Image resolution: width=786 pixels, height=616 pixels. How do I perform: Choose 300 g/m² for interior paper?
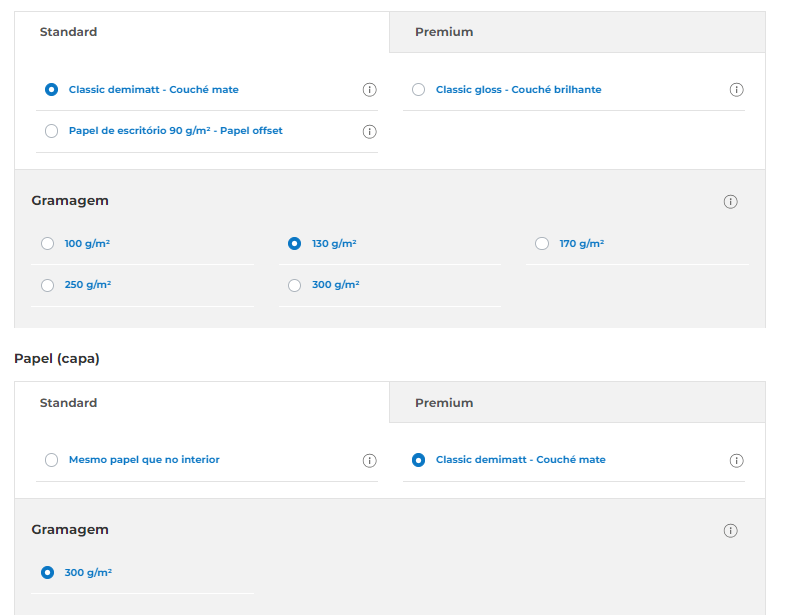(x=295, y=285)
